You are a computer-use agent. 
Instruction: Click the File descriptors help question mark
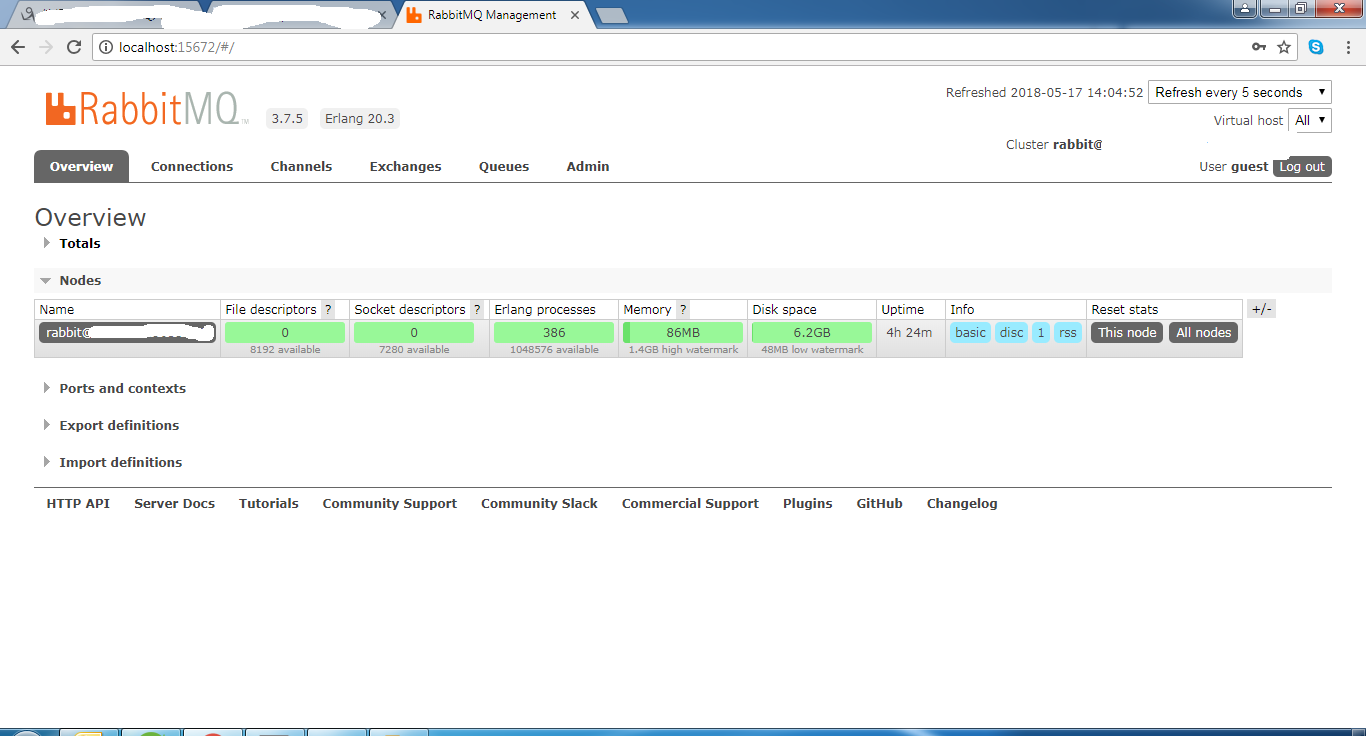pyautogui.click(x=328, y=310)
